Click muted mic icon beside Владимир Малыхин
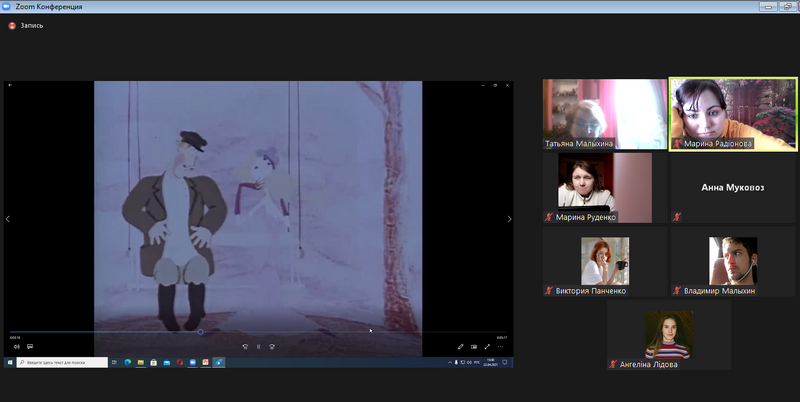Viewport: 800px width, 402px height. (x=677, y=291)
